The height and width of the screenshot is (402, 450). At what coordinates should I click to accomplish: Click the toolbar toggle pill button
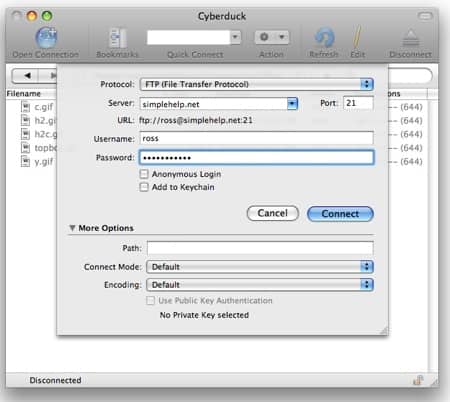425,16
